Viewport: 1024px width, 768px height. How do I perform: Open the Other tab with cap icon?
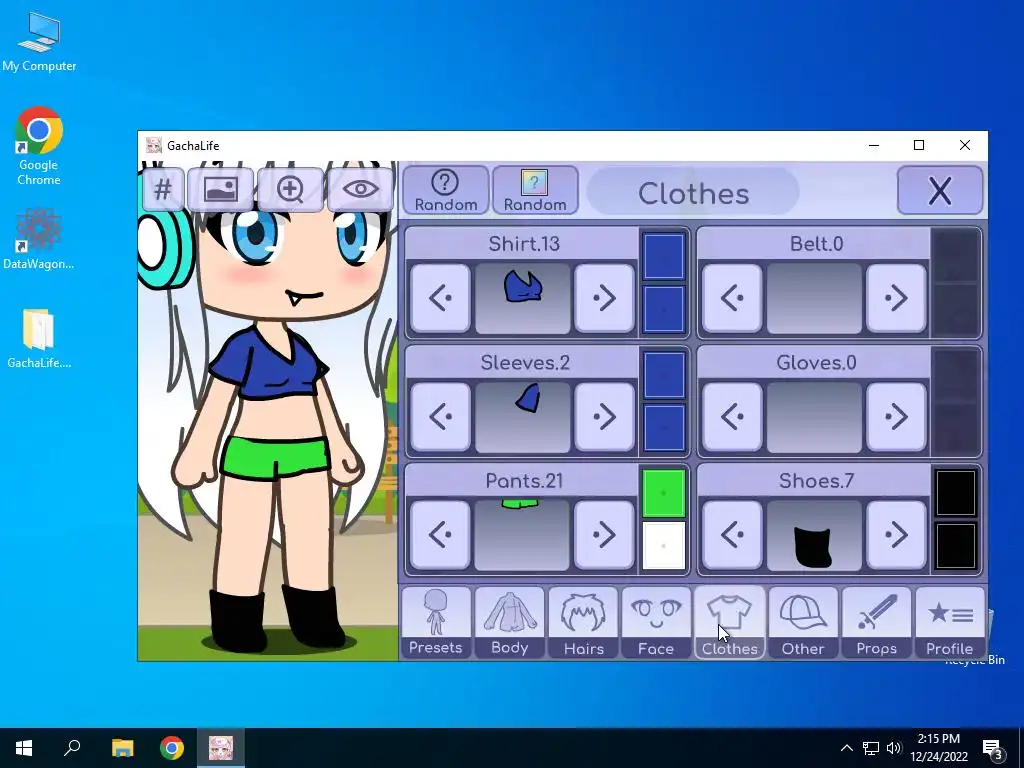point(803,622)
